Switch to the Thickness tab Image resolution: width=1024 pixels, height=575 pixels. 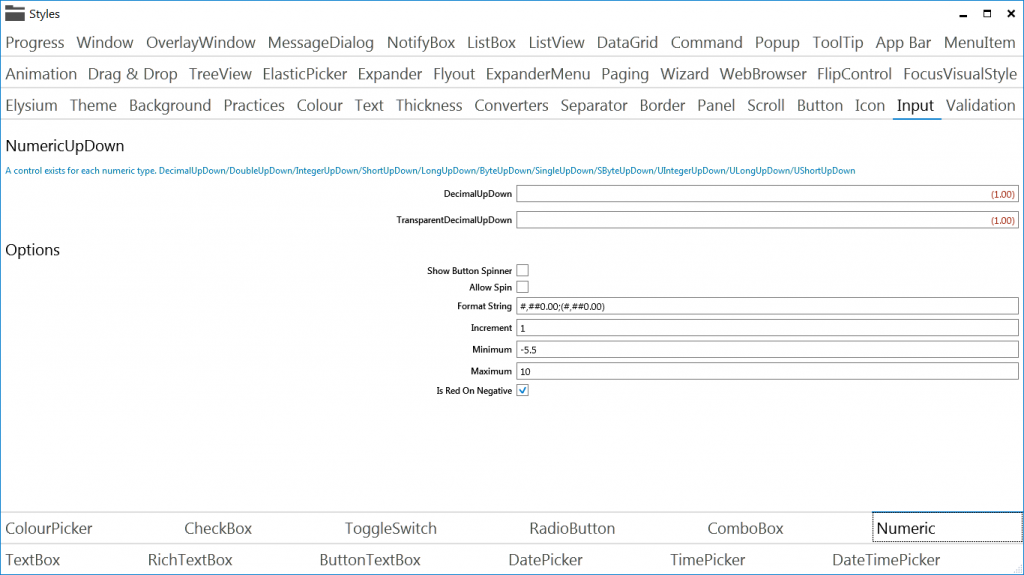(x=429, y=105)
